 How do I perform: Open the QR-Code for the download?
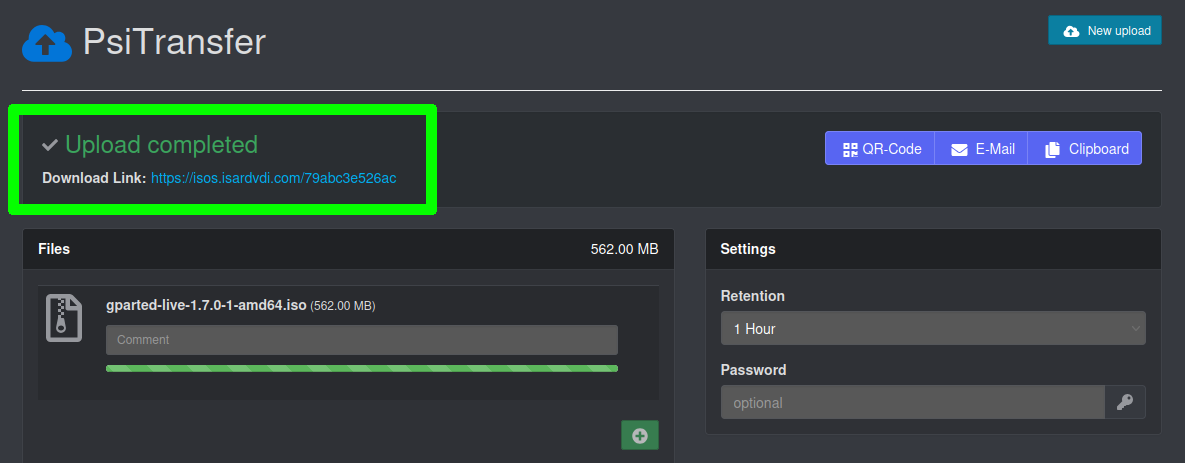coord(881,149)
